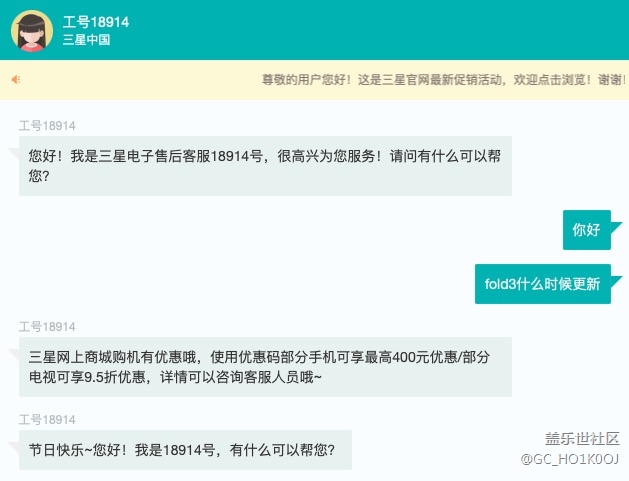
Task: Click the second 工号18914 sender label
Action: 47,327
